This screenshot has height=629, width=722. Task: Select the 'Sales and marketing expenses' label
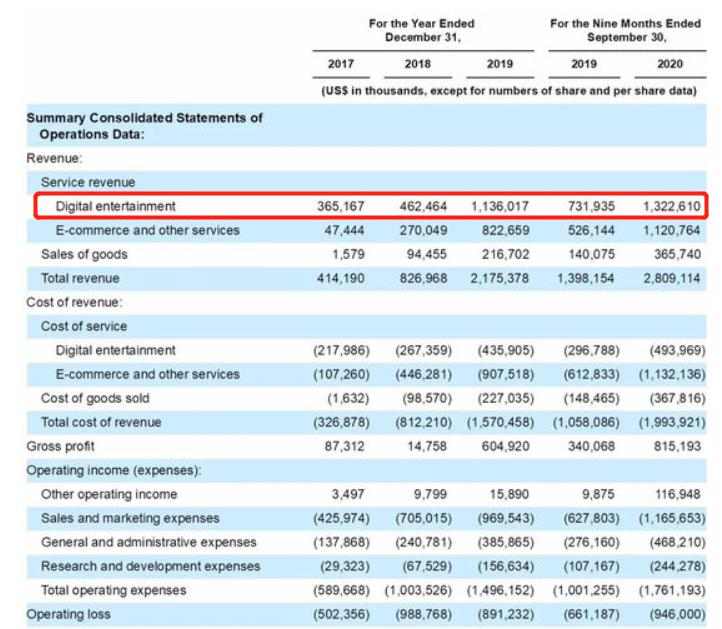click(130, 518)
